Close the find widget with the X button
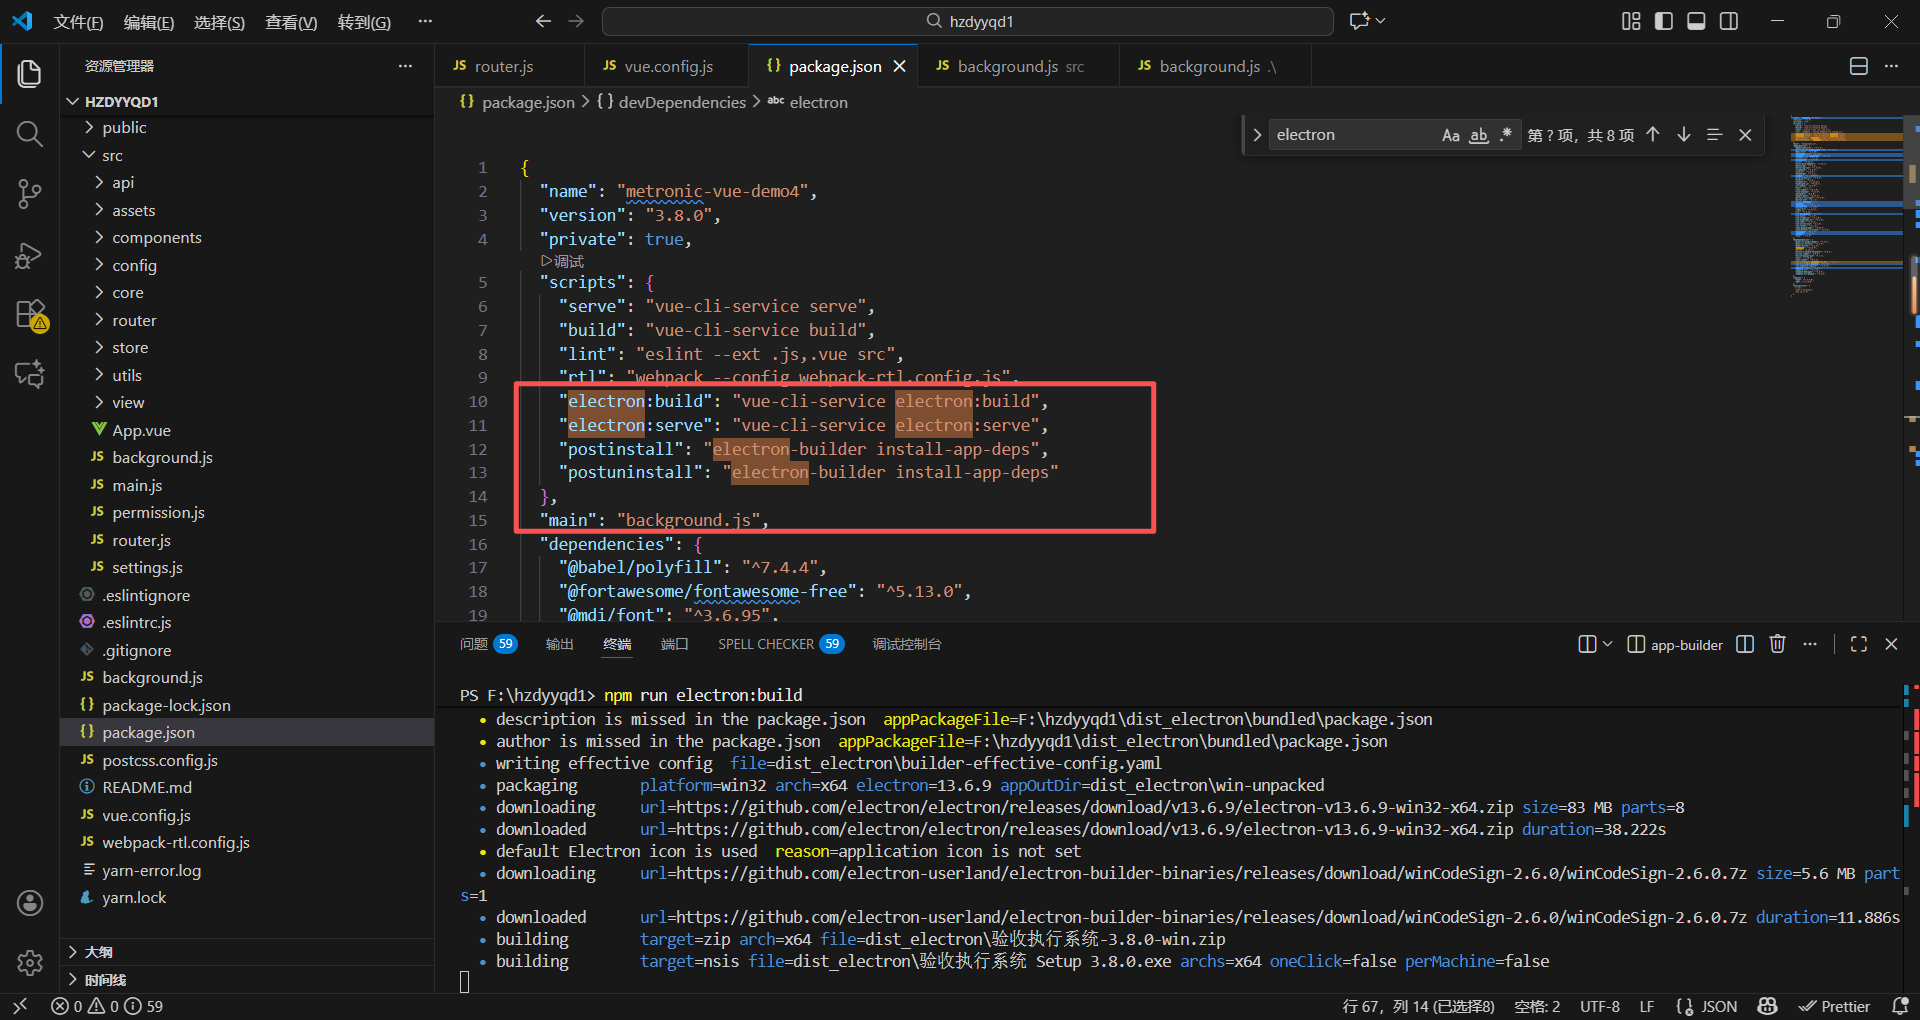This screenshot has height=1020, width=1920. click(1746, 134)
